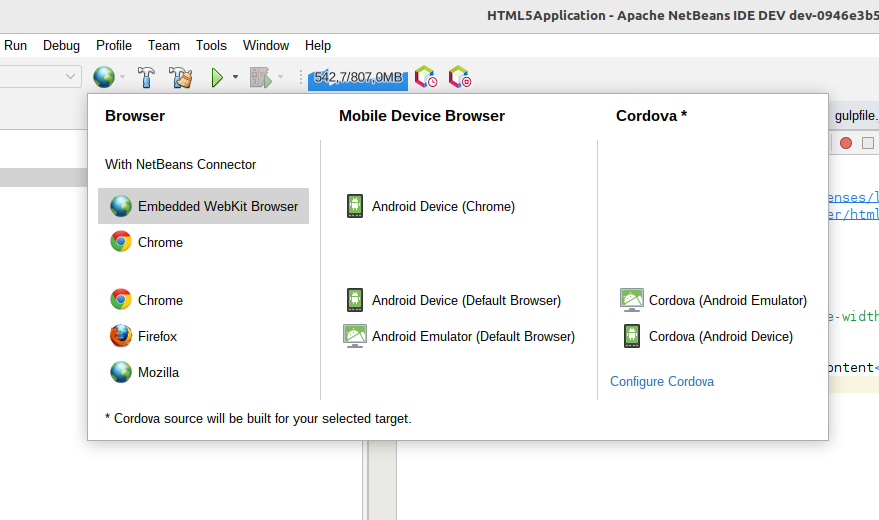The width and height of the screenshot is (879, 520).
Task: Click the Mobile Device Browser heading
Action: tap(422, 116)
